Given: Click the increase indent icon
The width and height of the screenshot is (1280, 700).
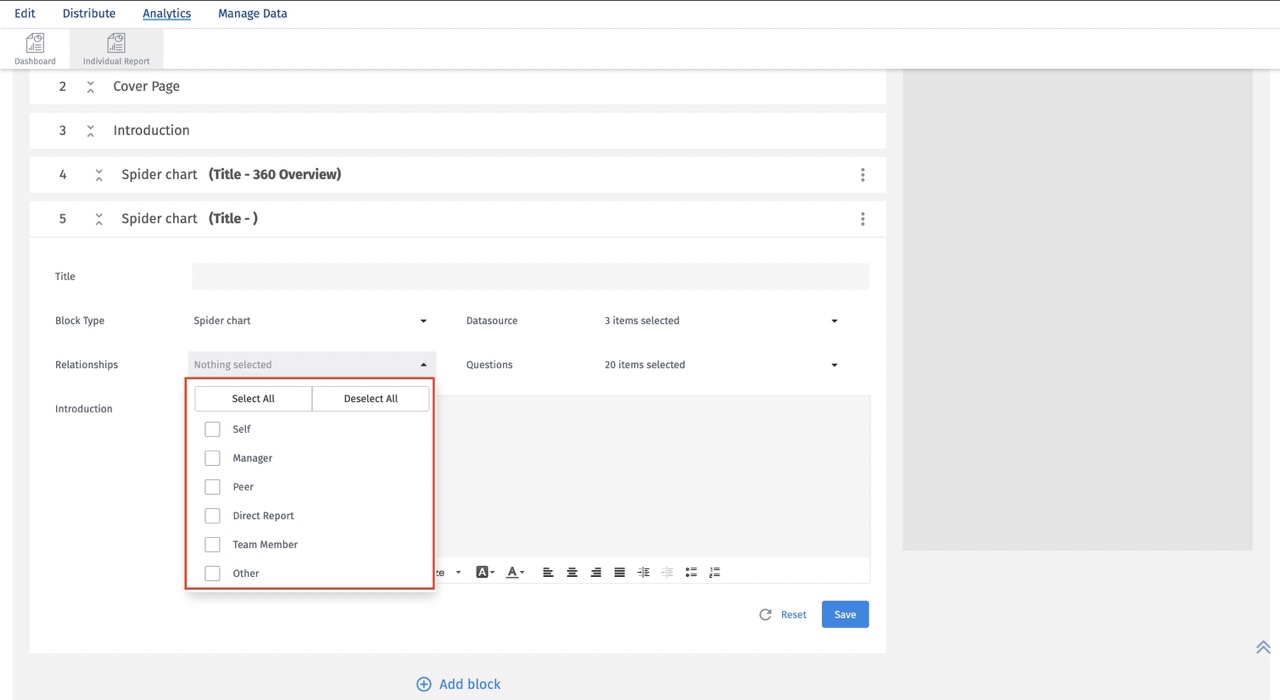Looking at the screenshot, I should pos(643,571).
